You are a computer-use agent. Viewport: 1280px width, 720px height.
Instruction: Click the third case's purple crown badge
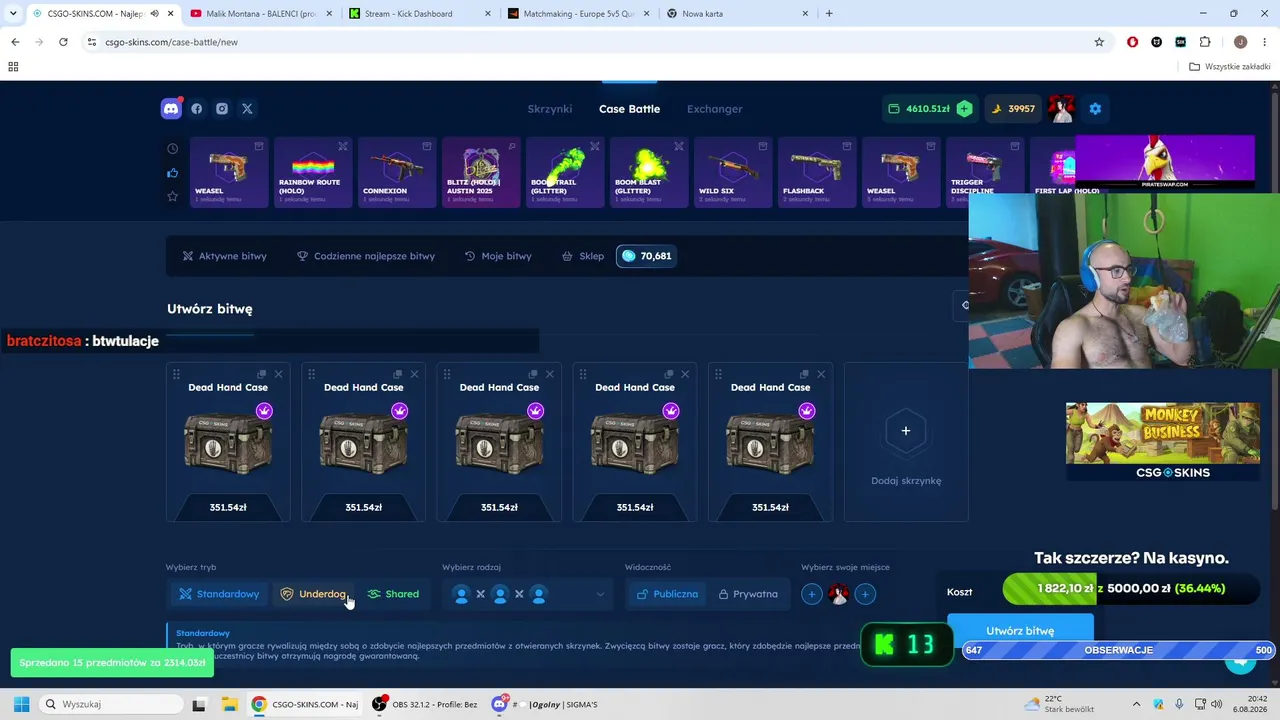coord(535,411)
